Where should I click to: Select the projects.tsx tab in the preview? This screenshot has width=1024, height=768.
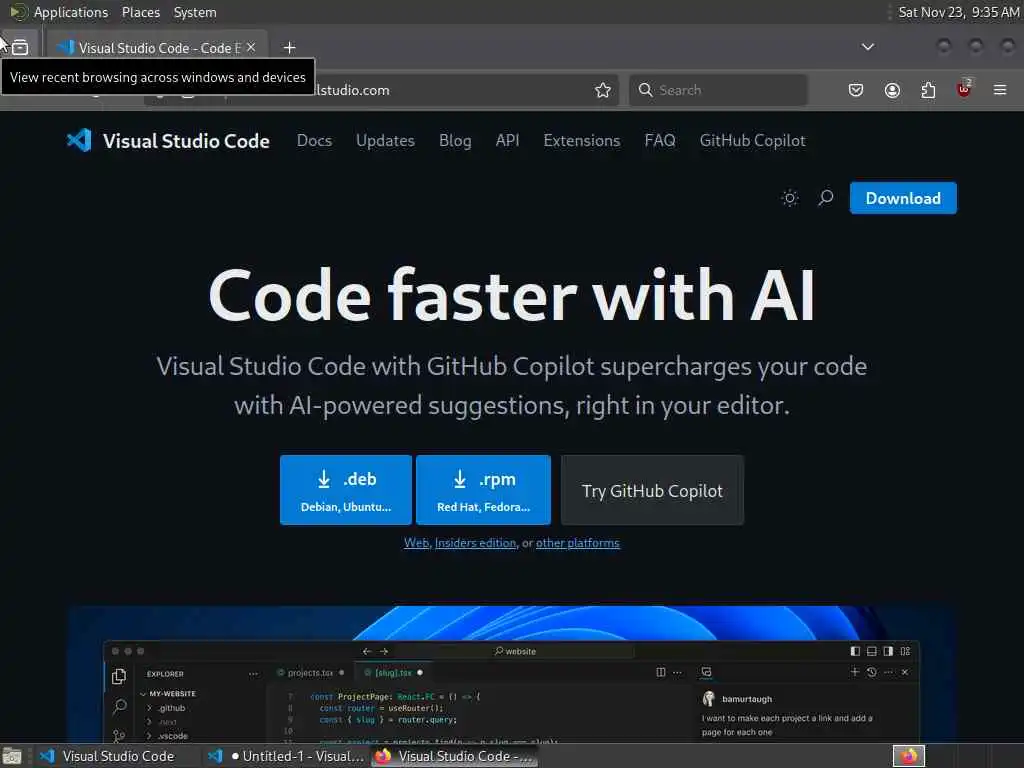310,673
